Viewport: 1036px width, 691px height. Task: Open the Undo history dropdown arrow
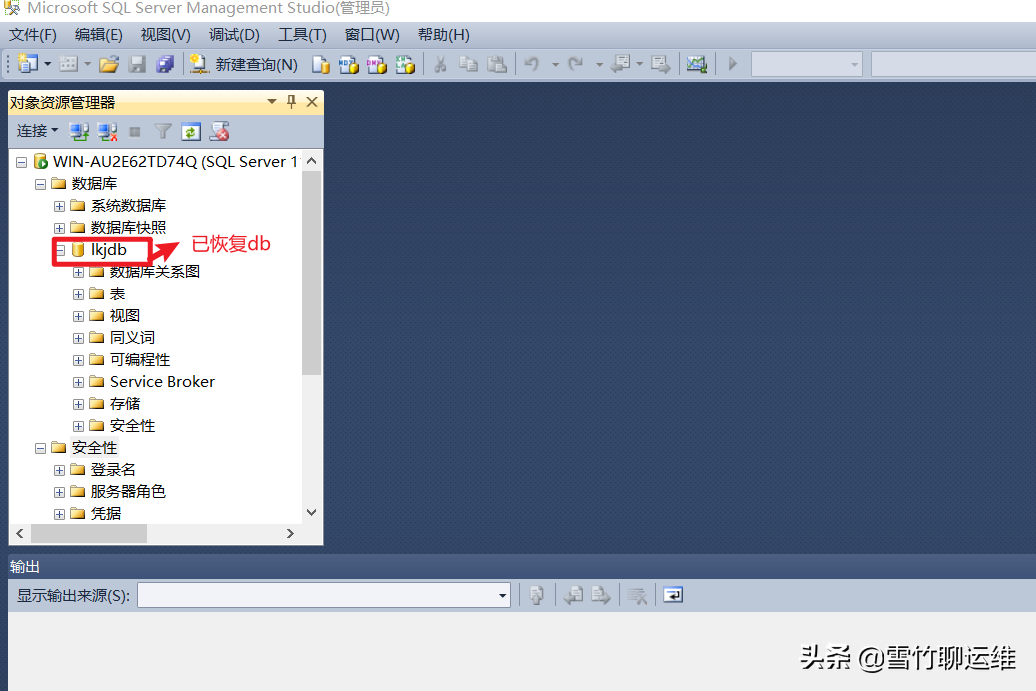pyautogui.click(x=555, y=65)
